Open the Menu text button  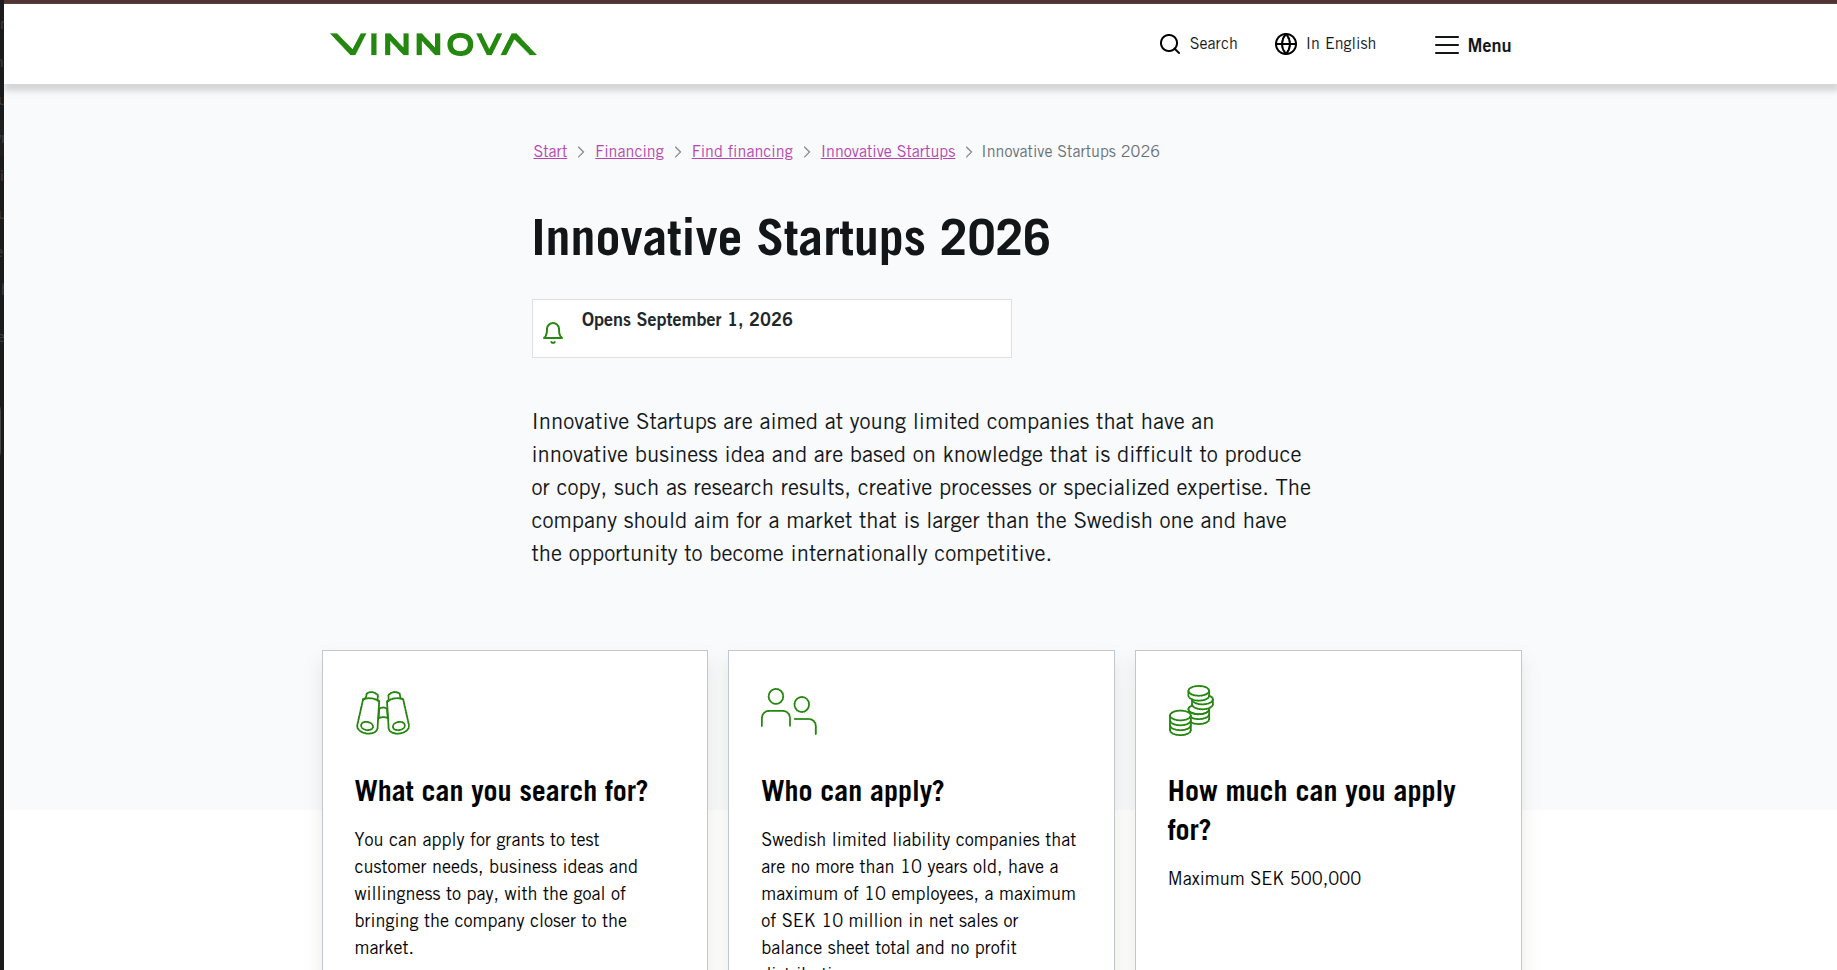click(x=1489, y=45)
